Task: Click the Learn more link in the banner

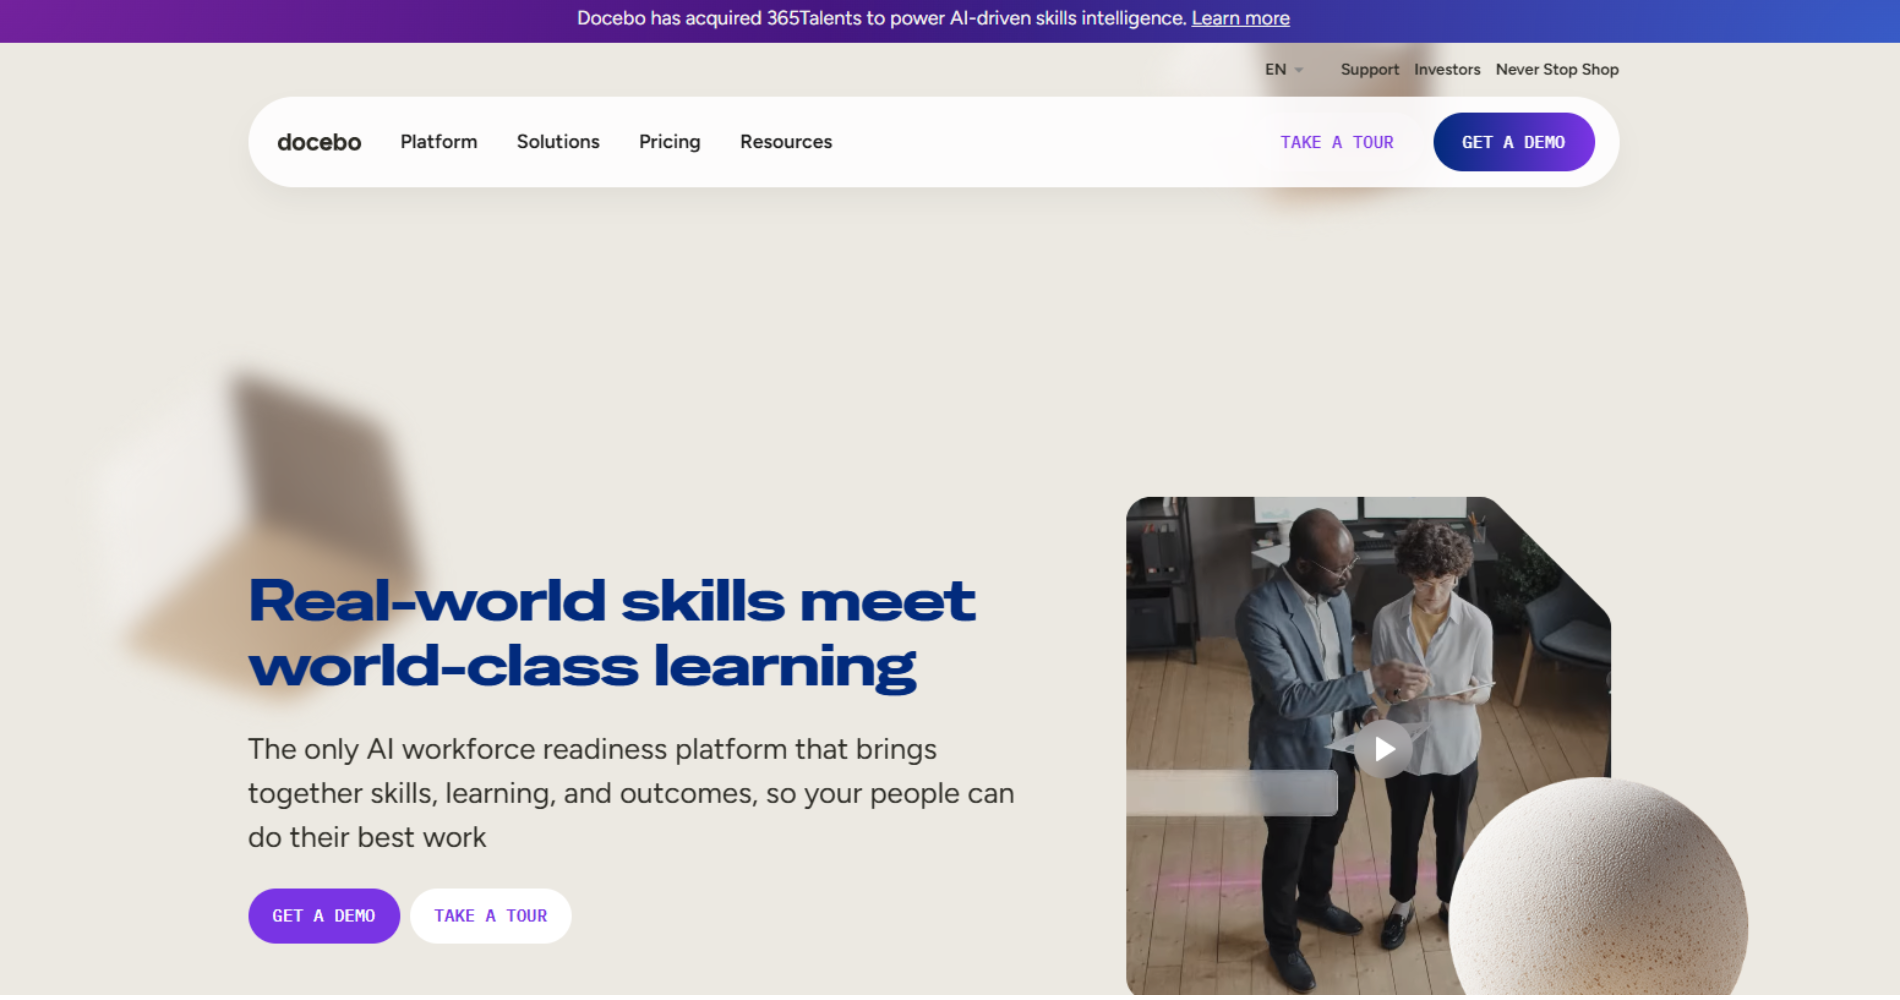Action: [1239, 18]
